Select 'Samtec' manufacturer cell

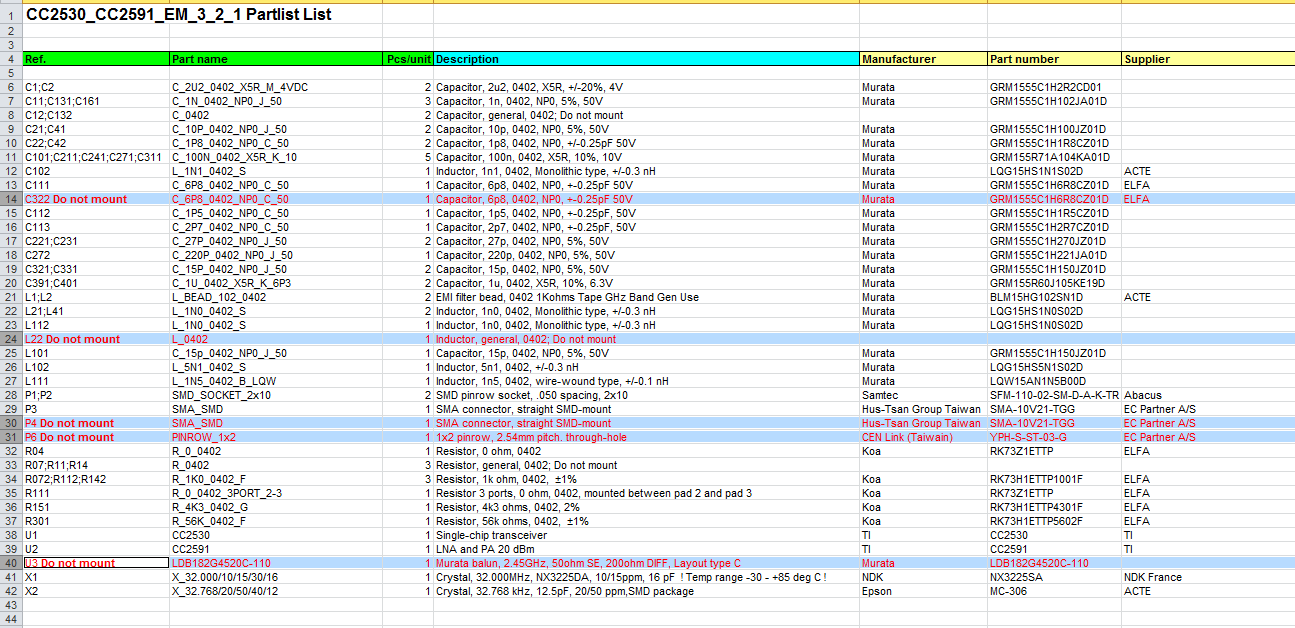923,395
